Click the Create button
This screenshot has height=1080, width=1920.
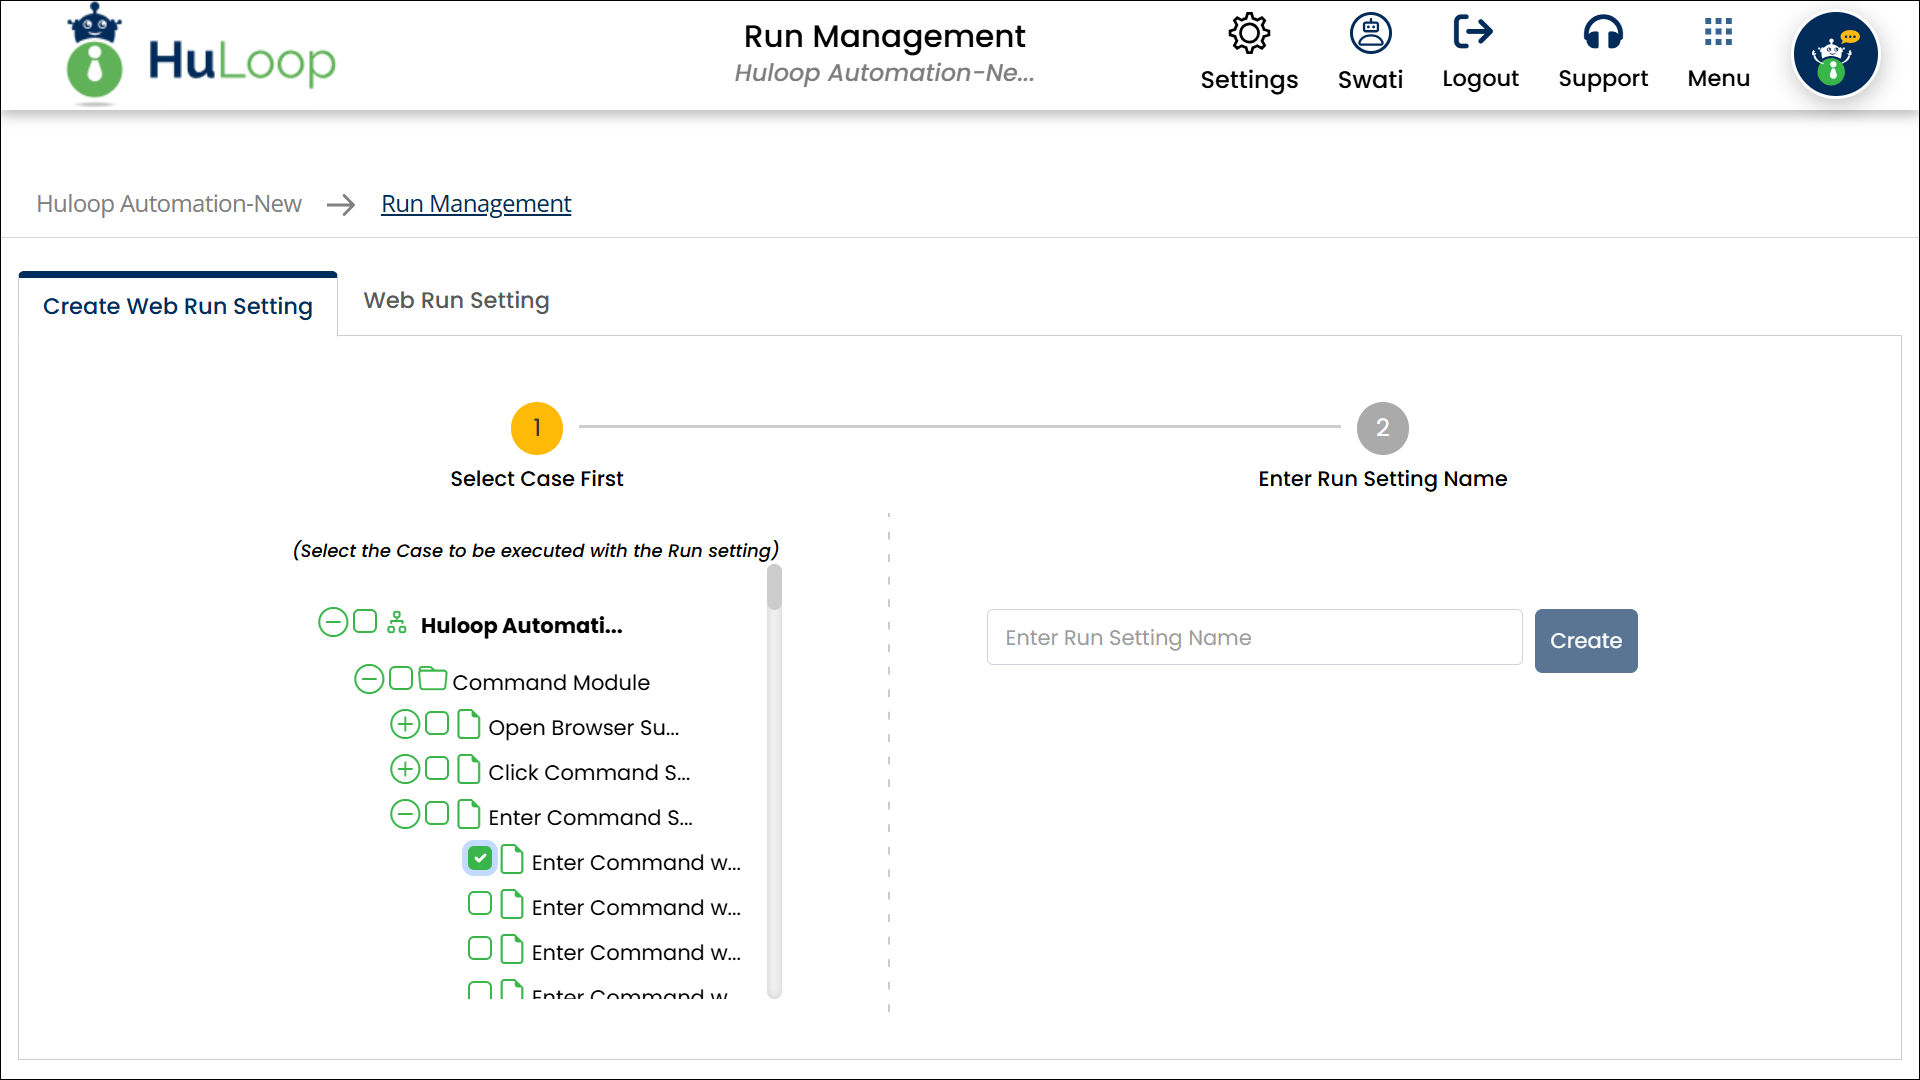[1585, 641]
